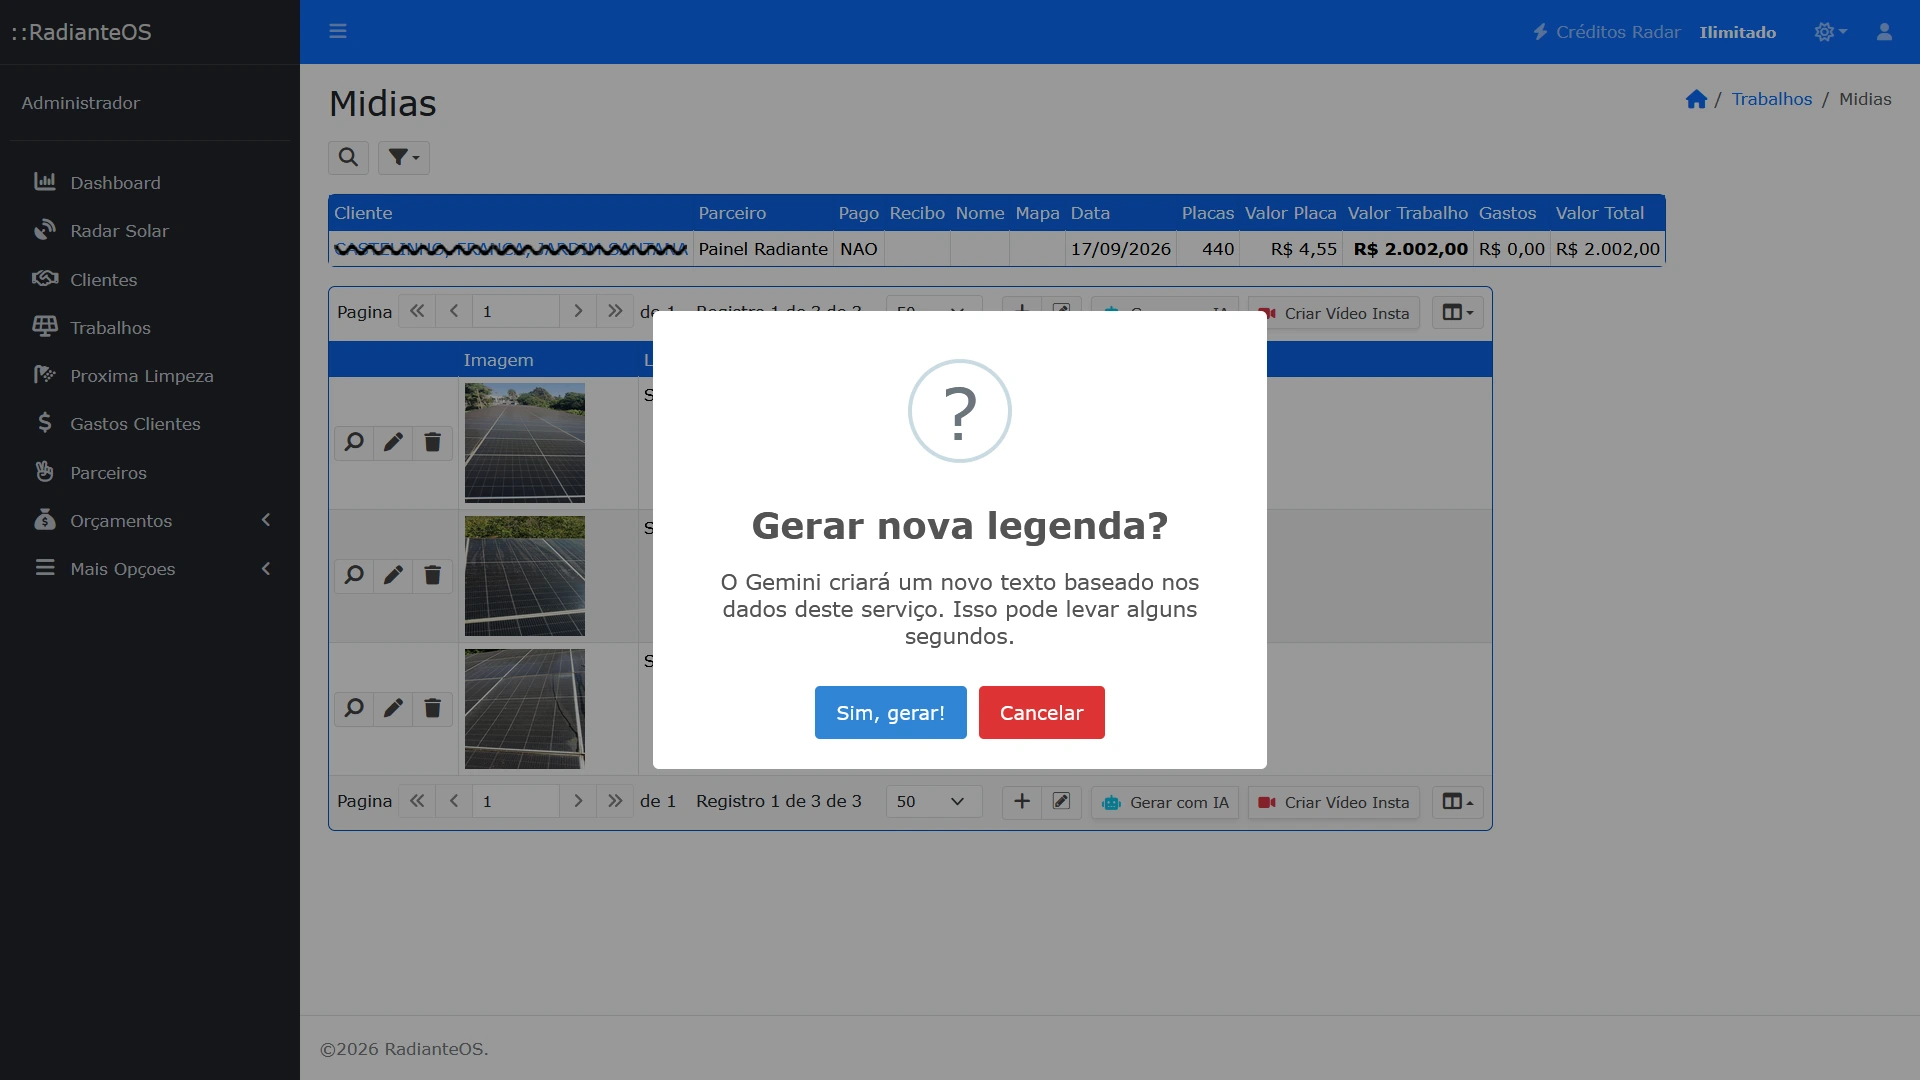Add a new record with bottom plus icon
This screenshot has height=1080, width=1920.
pos(1022,801)
